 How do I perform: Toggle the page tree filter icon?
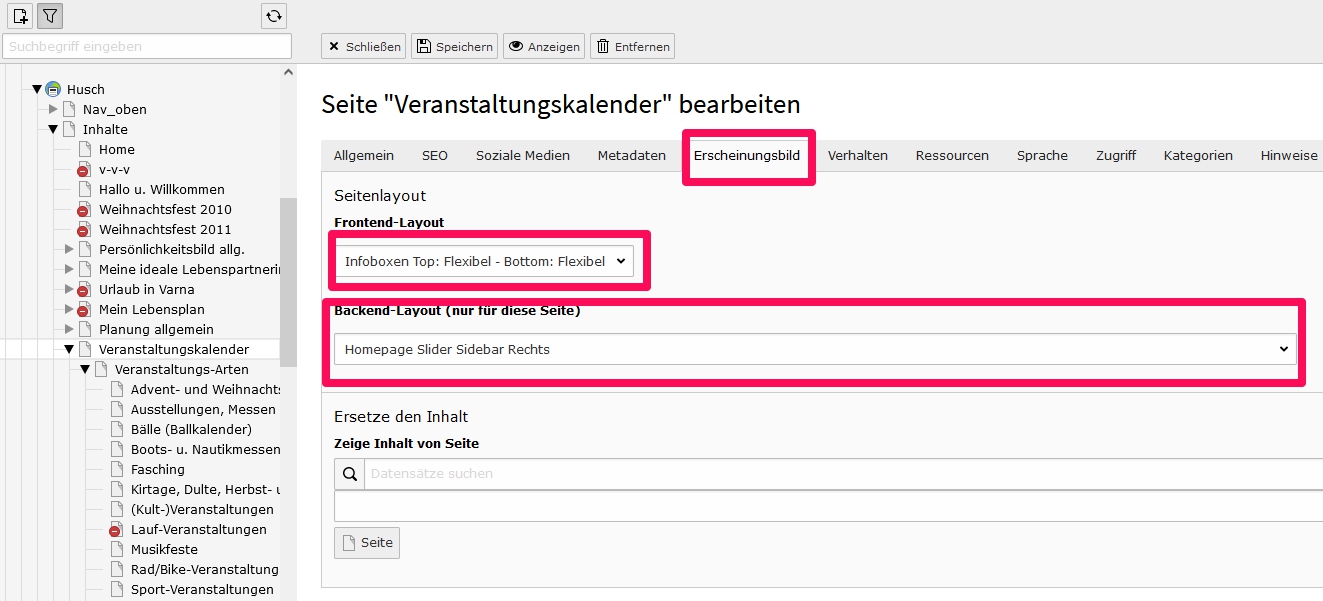click(x=50, y=15)
